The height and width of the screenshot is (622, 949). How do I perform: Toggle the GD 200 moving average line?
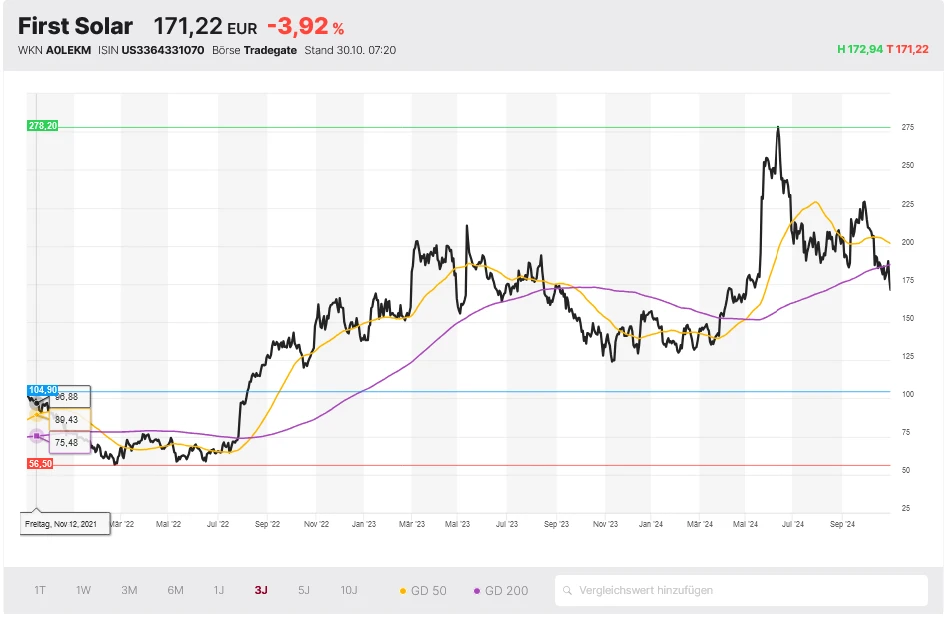(500, 591)
